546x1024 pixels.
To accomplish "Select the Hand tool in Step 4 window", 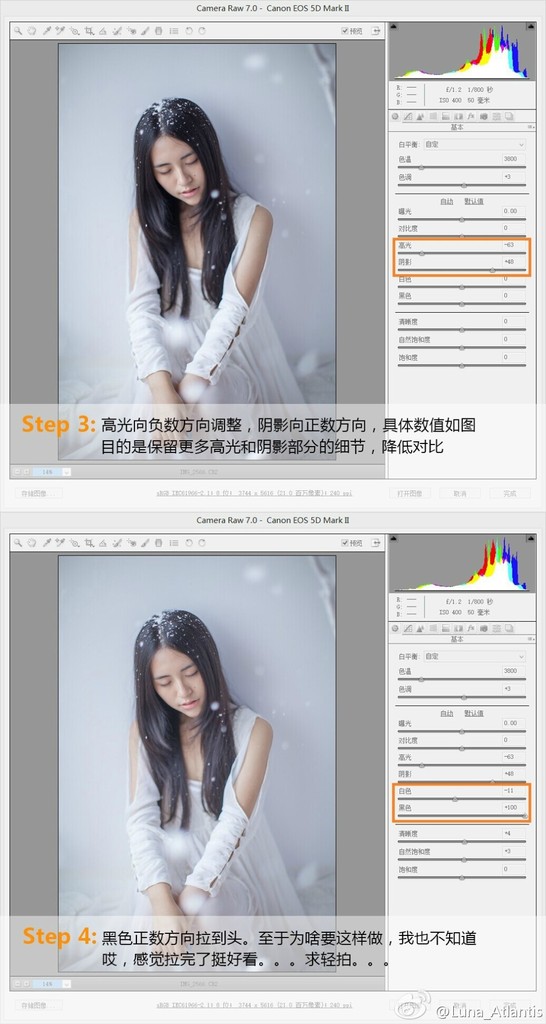I will [x=31, y=543].
